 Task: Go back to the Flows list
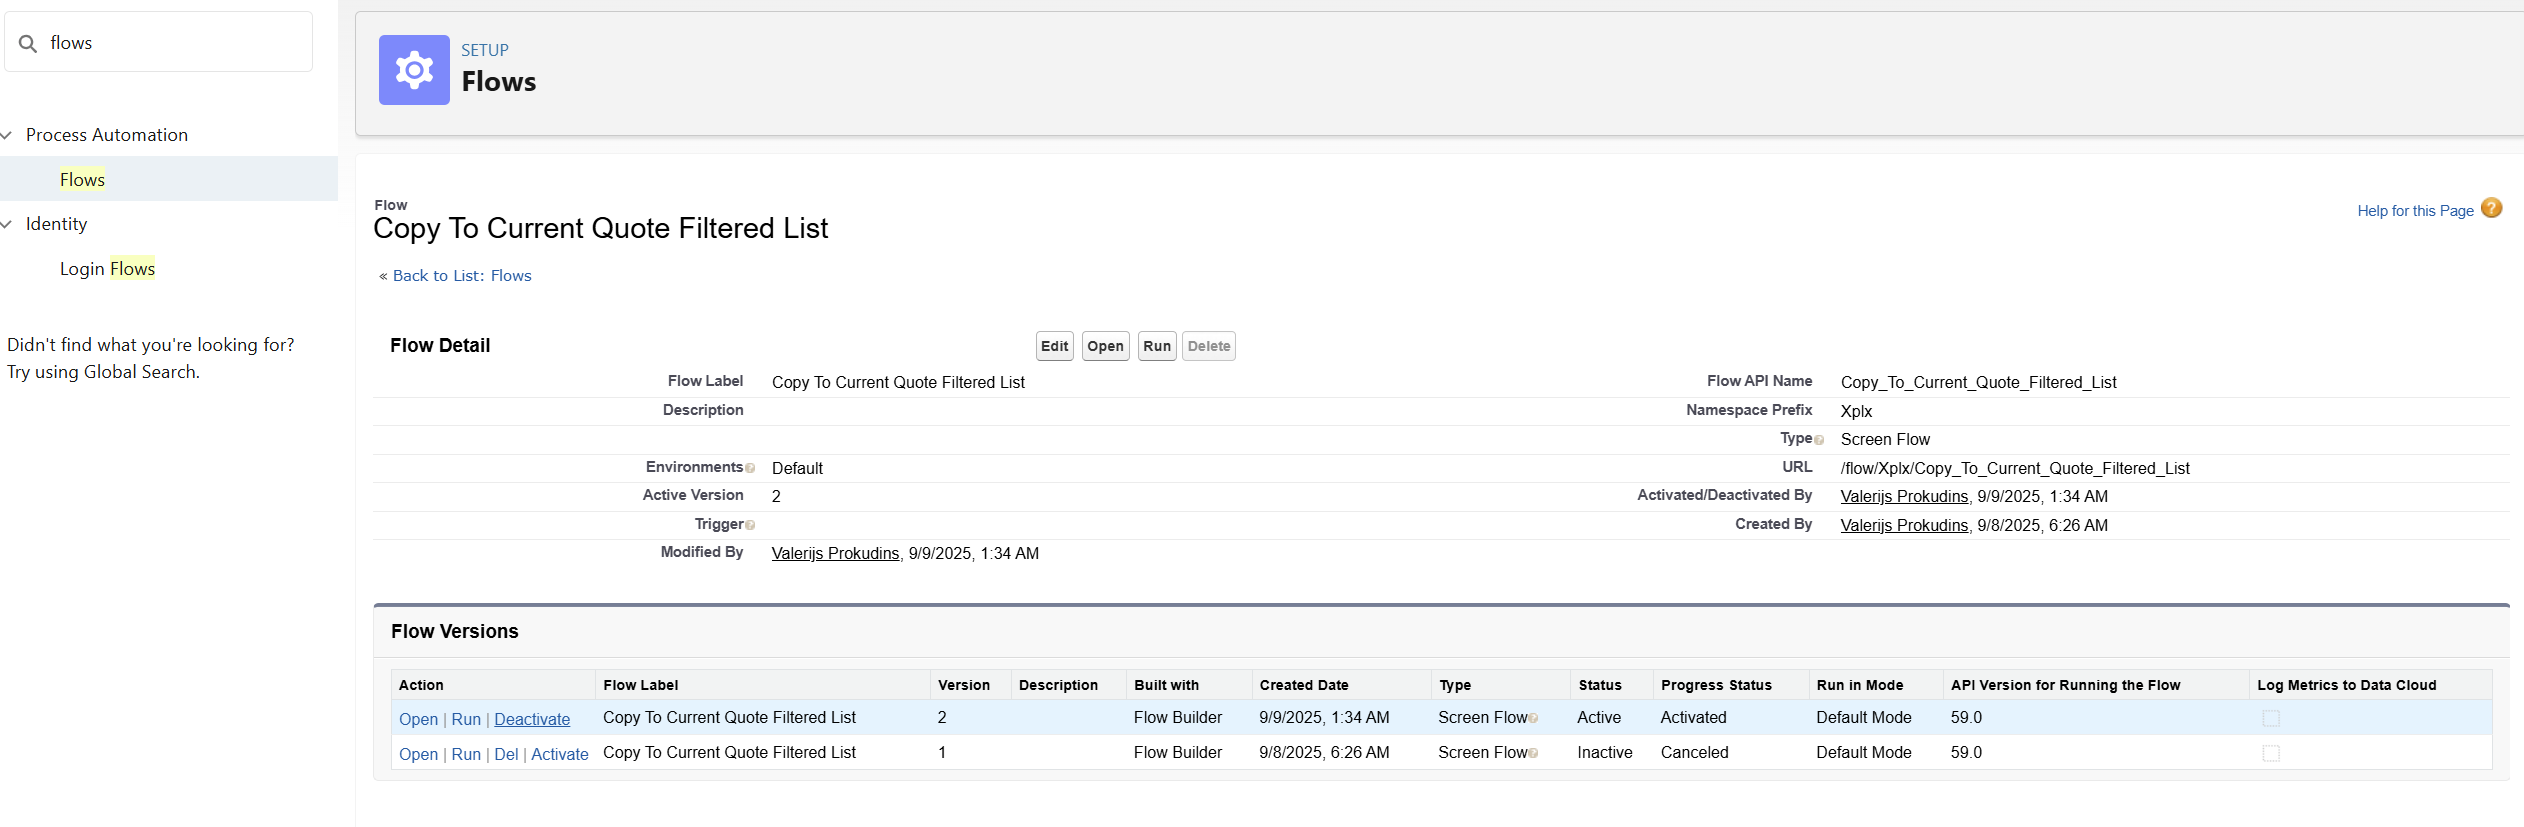coord(462,276)
